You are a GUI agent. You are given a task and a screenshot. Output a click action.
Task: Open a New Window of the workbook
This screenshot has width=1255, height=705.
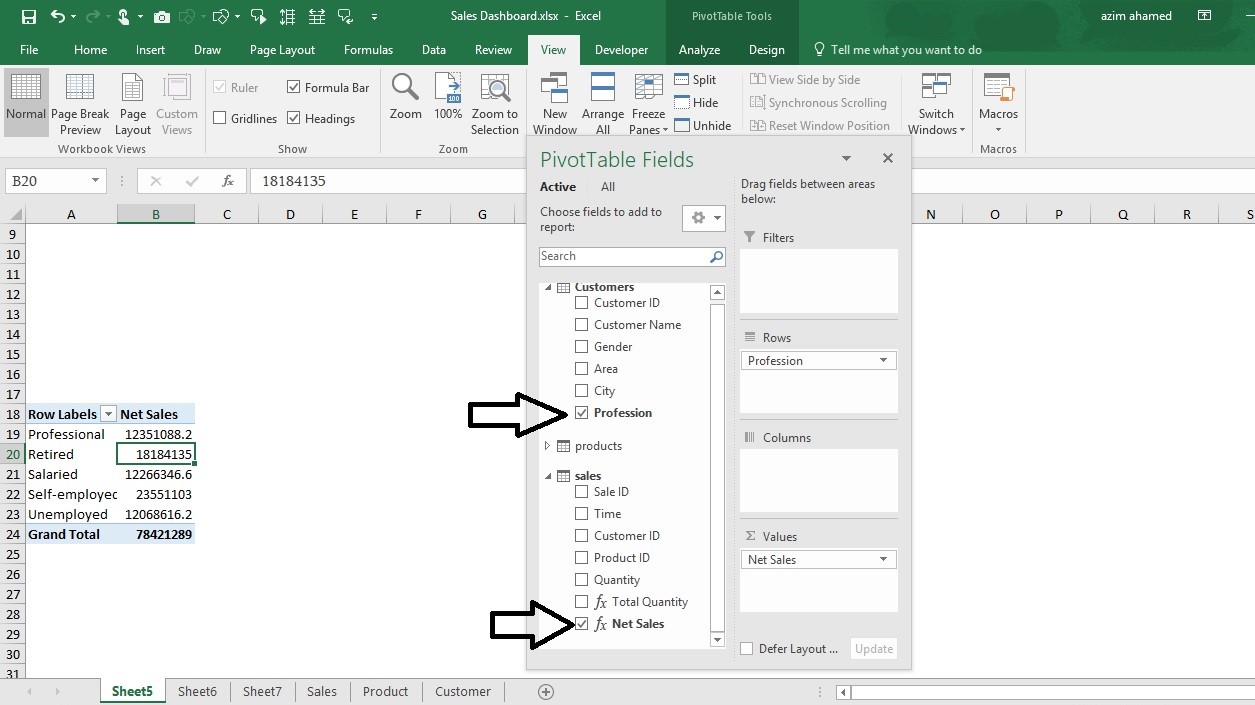pyautogui.click(x=555, y=104)
